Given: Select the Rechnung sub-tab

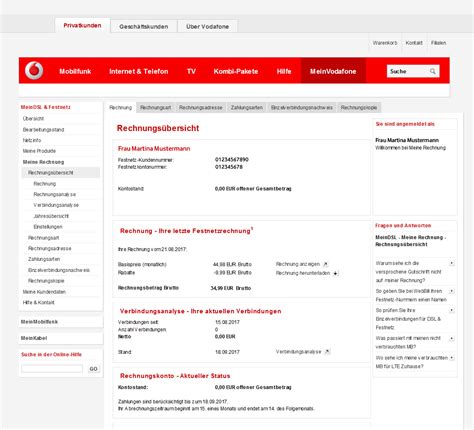Looking at the screenshot, I should click(120, 108).
